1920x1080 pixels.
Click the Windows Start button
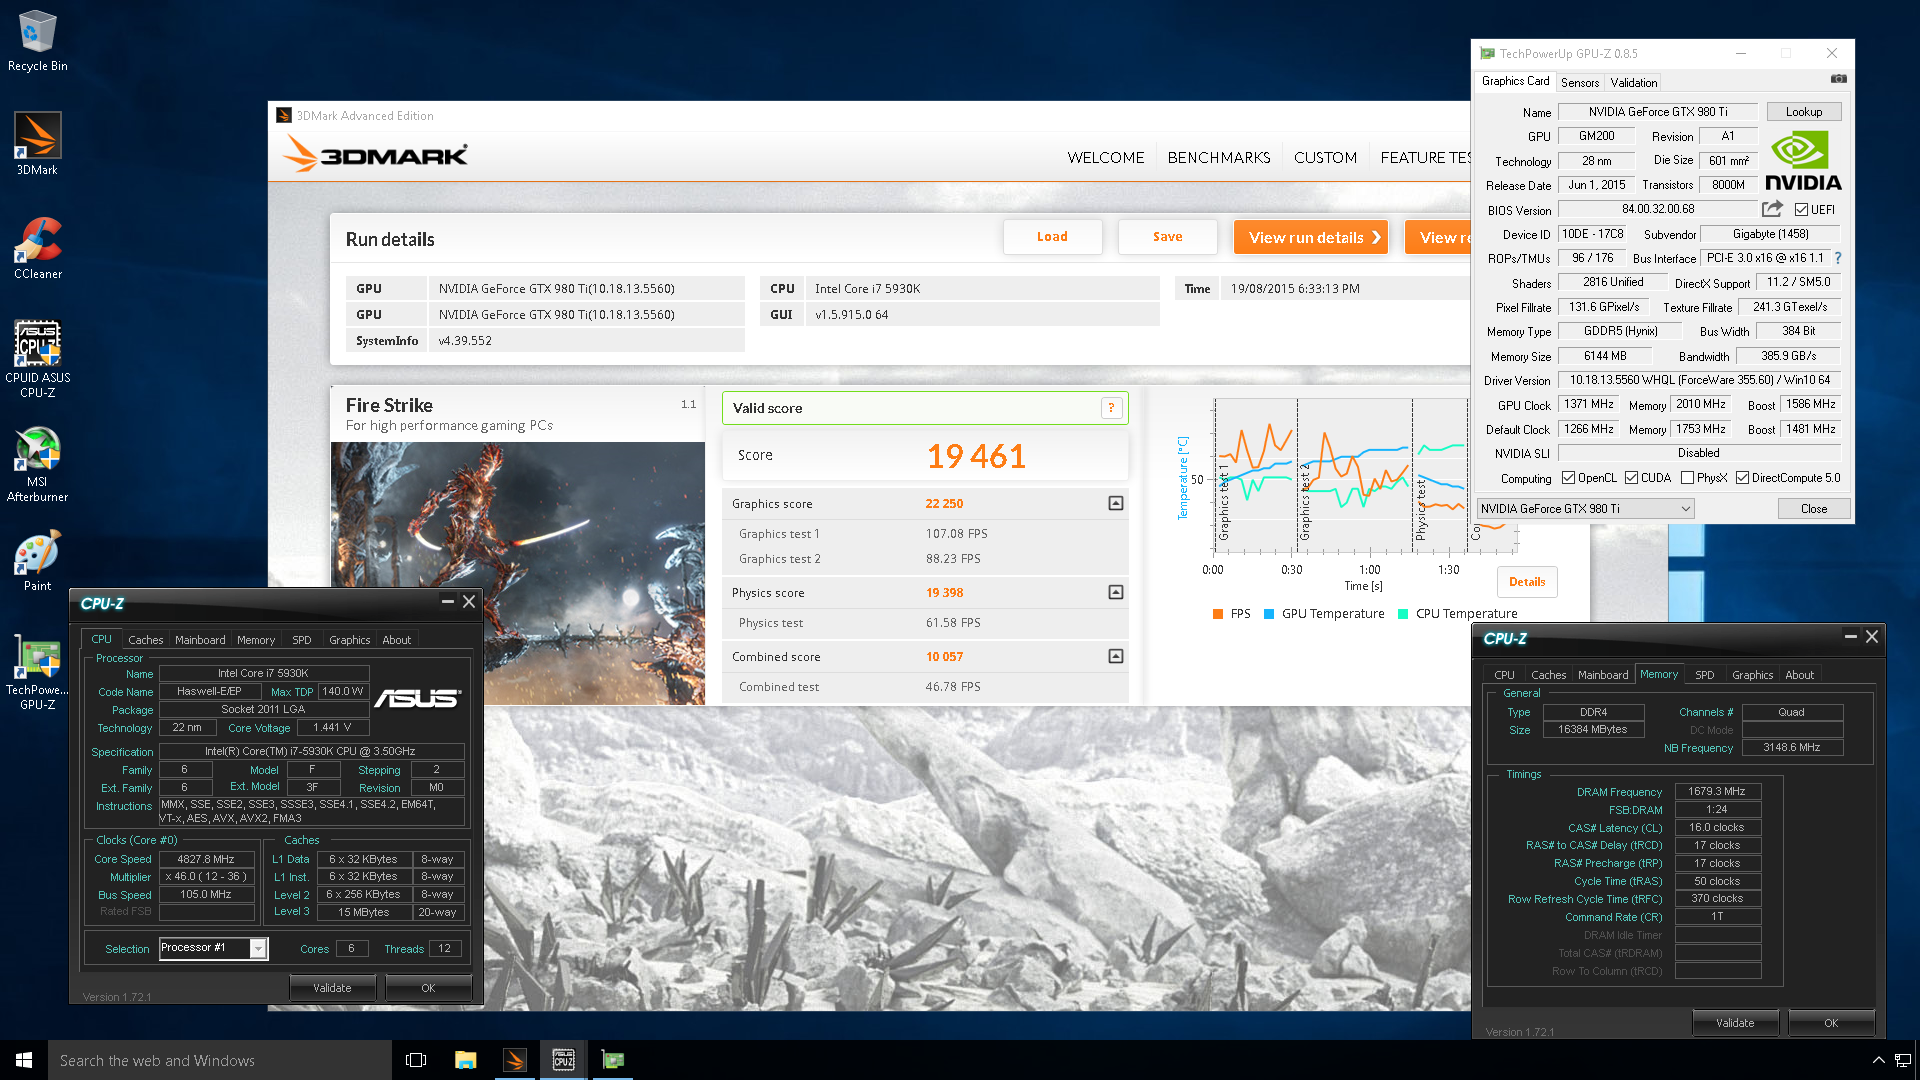pos(24,1060)
